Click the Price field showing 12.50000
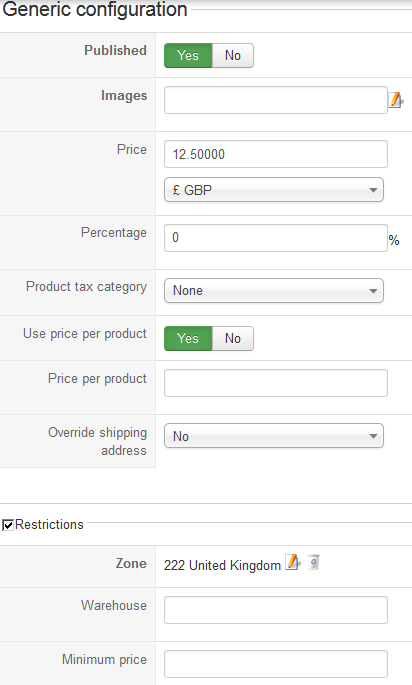This screenshot has height=685, width=412. click(x=276, y=154)
